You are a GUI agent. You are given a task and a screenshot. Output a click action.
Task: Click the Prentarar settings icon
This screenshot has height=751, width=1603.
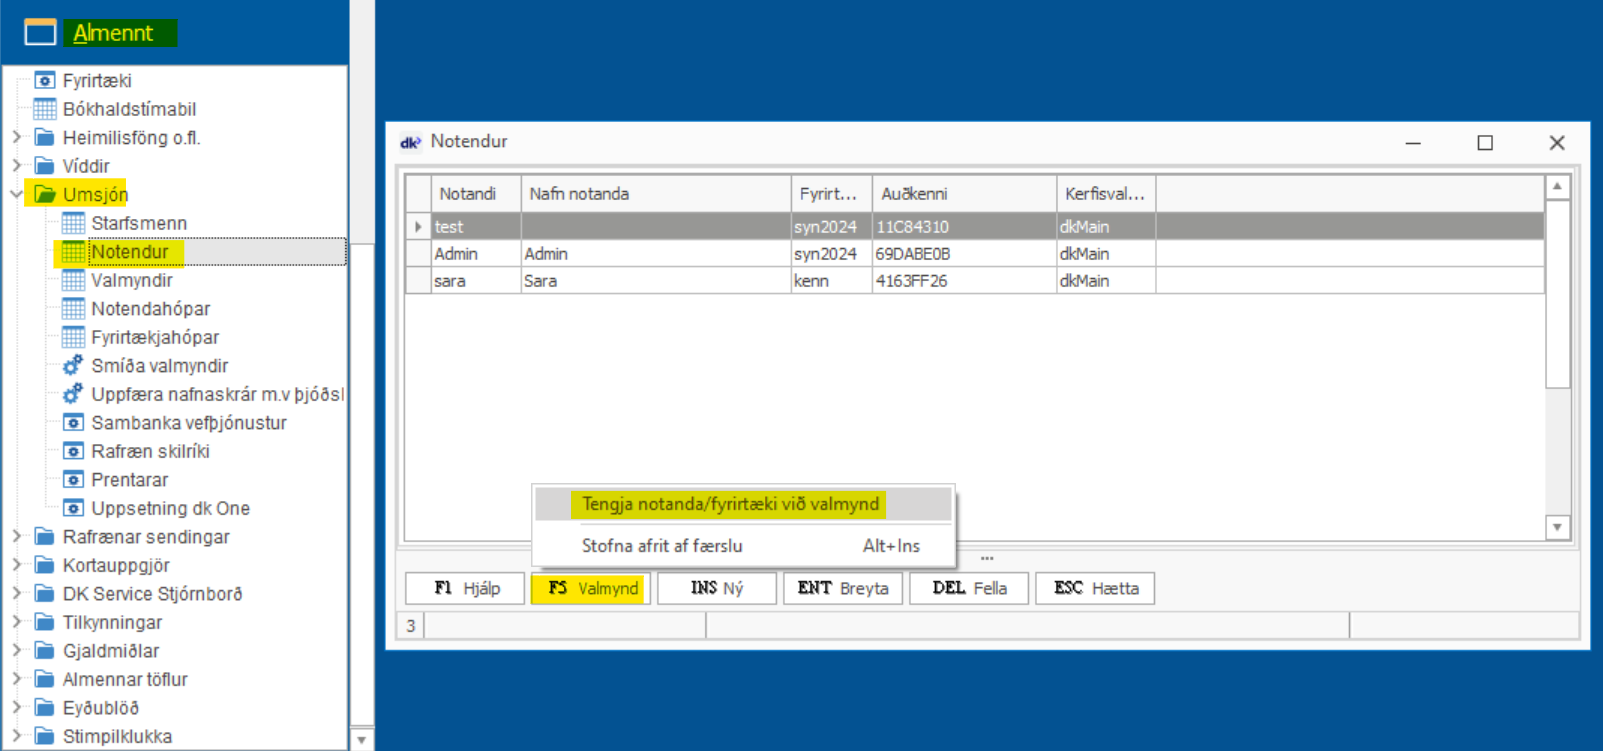(73, 480)
